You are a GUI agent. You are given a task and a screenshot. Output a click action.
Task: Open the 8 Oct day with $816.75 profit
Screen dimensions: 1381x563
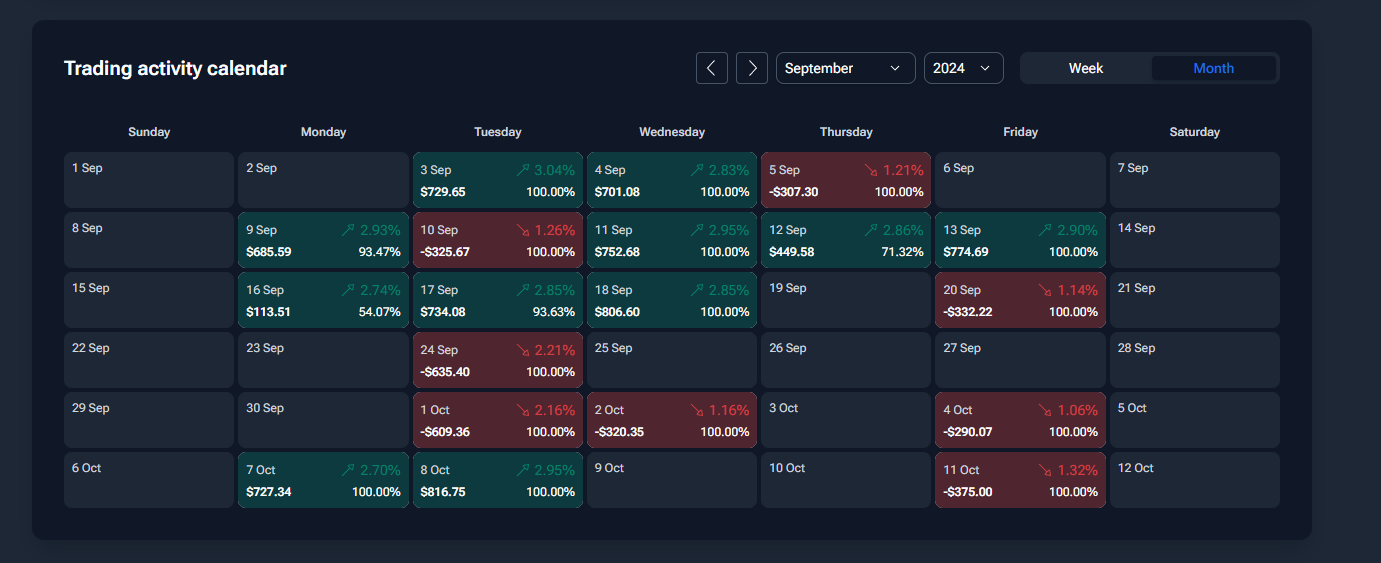click(498, 480)
